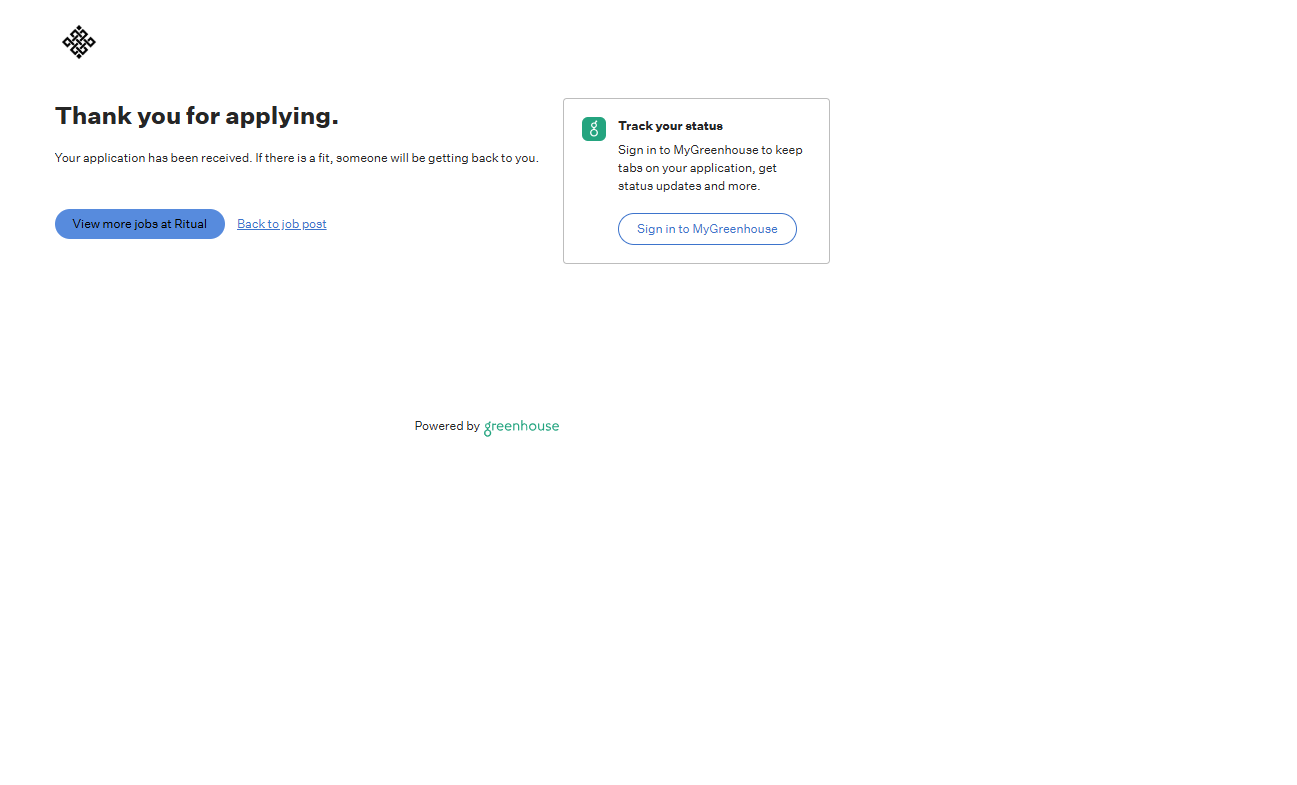Screen dimensions: 1297x785
Task: Click the Powered by footer text
Action: (447, 426)
